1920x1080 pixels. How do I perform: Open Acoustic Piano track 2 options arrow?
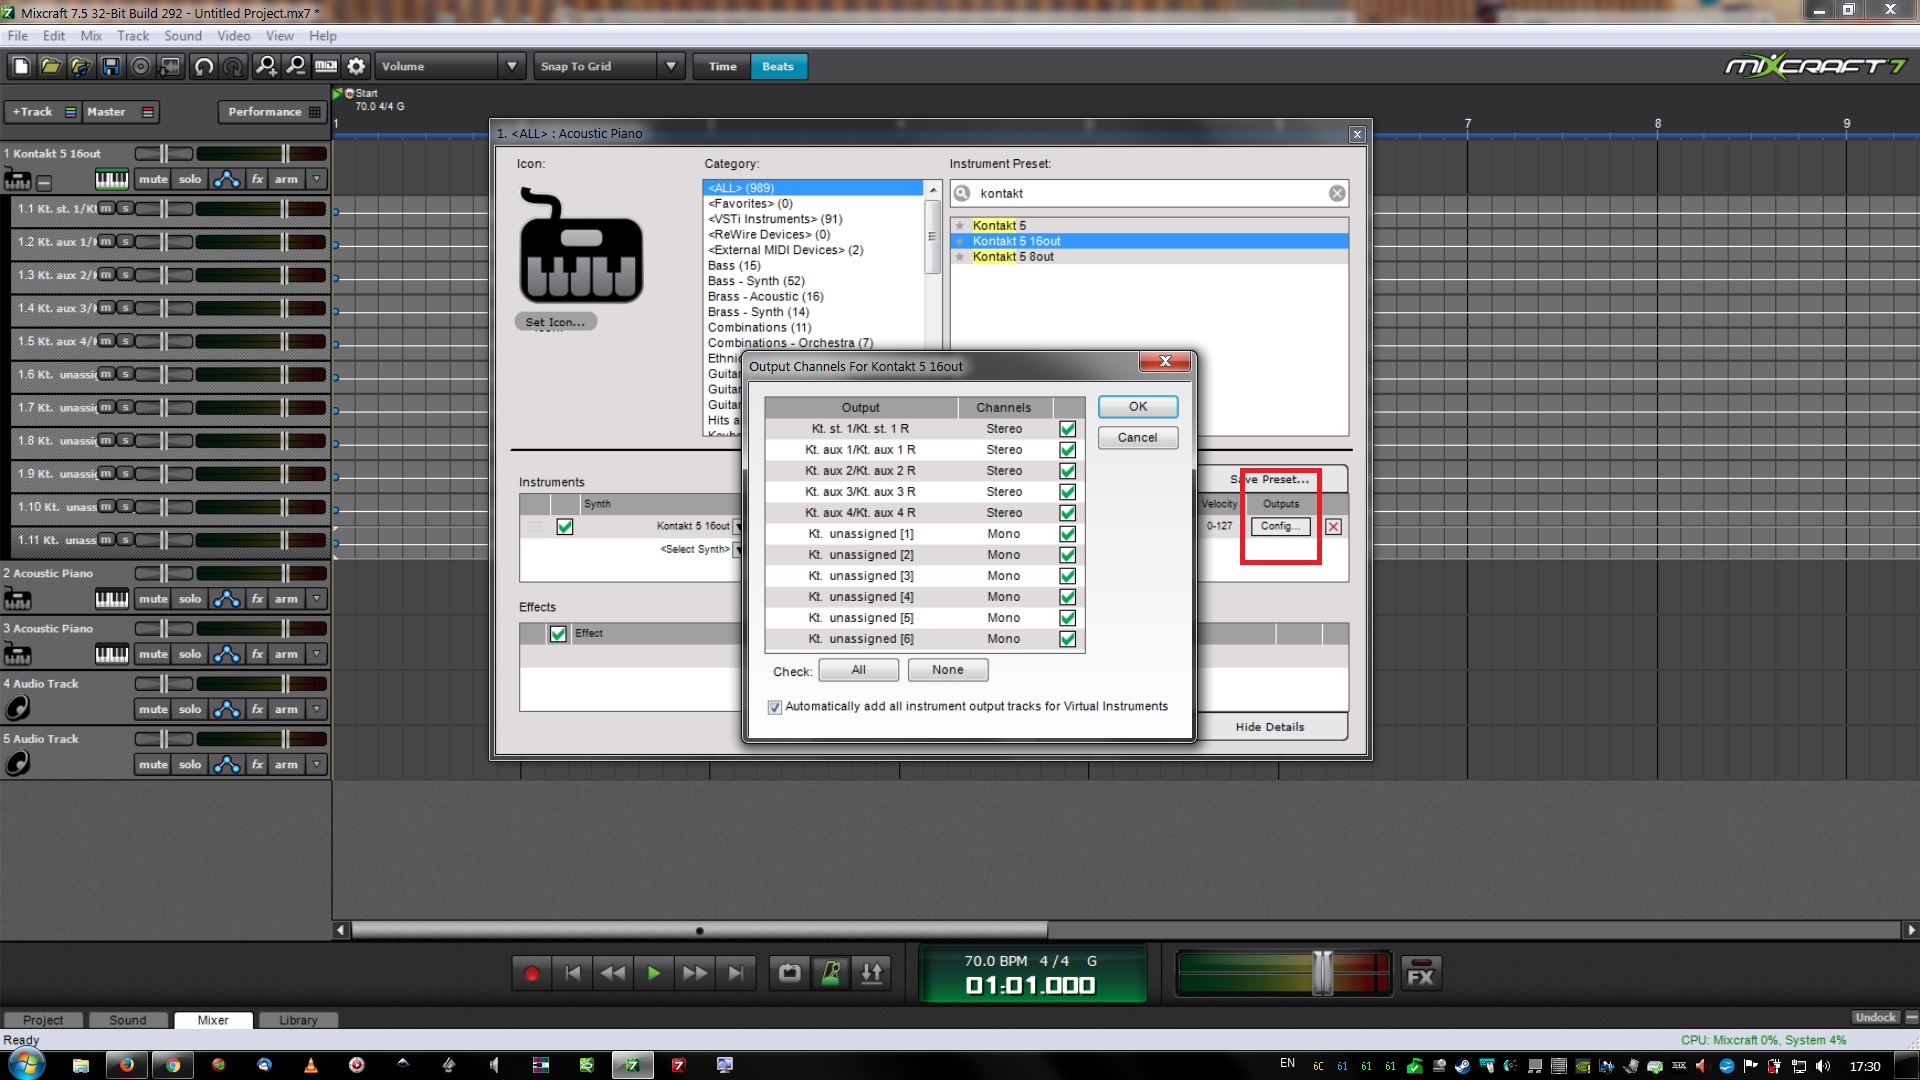pos(317,600)
